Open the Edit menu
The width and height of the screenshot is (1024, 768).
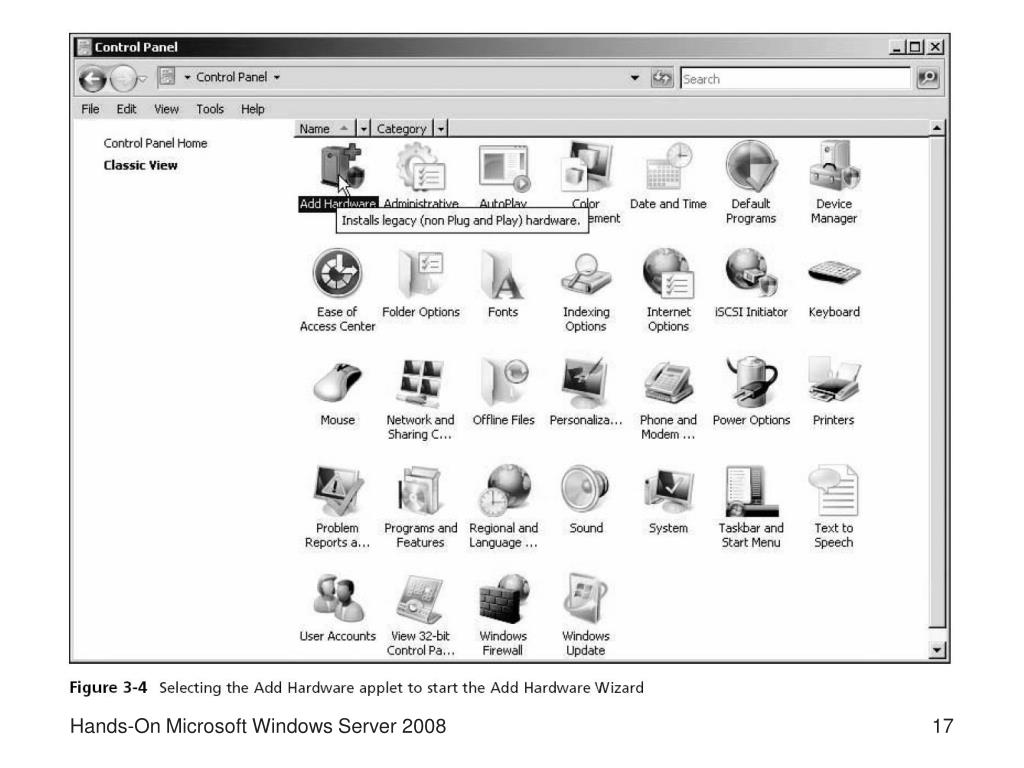tap(126, 109)
